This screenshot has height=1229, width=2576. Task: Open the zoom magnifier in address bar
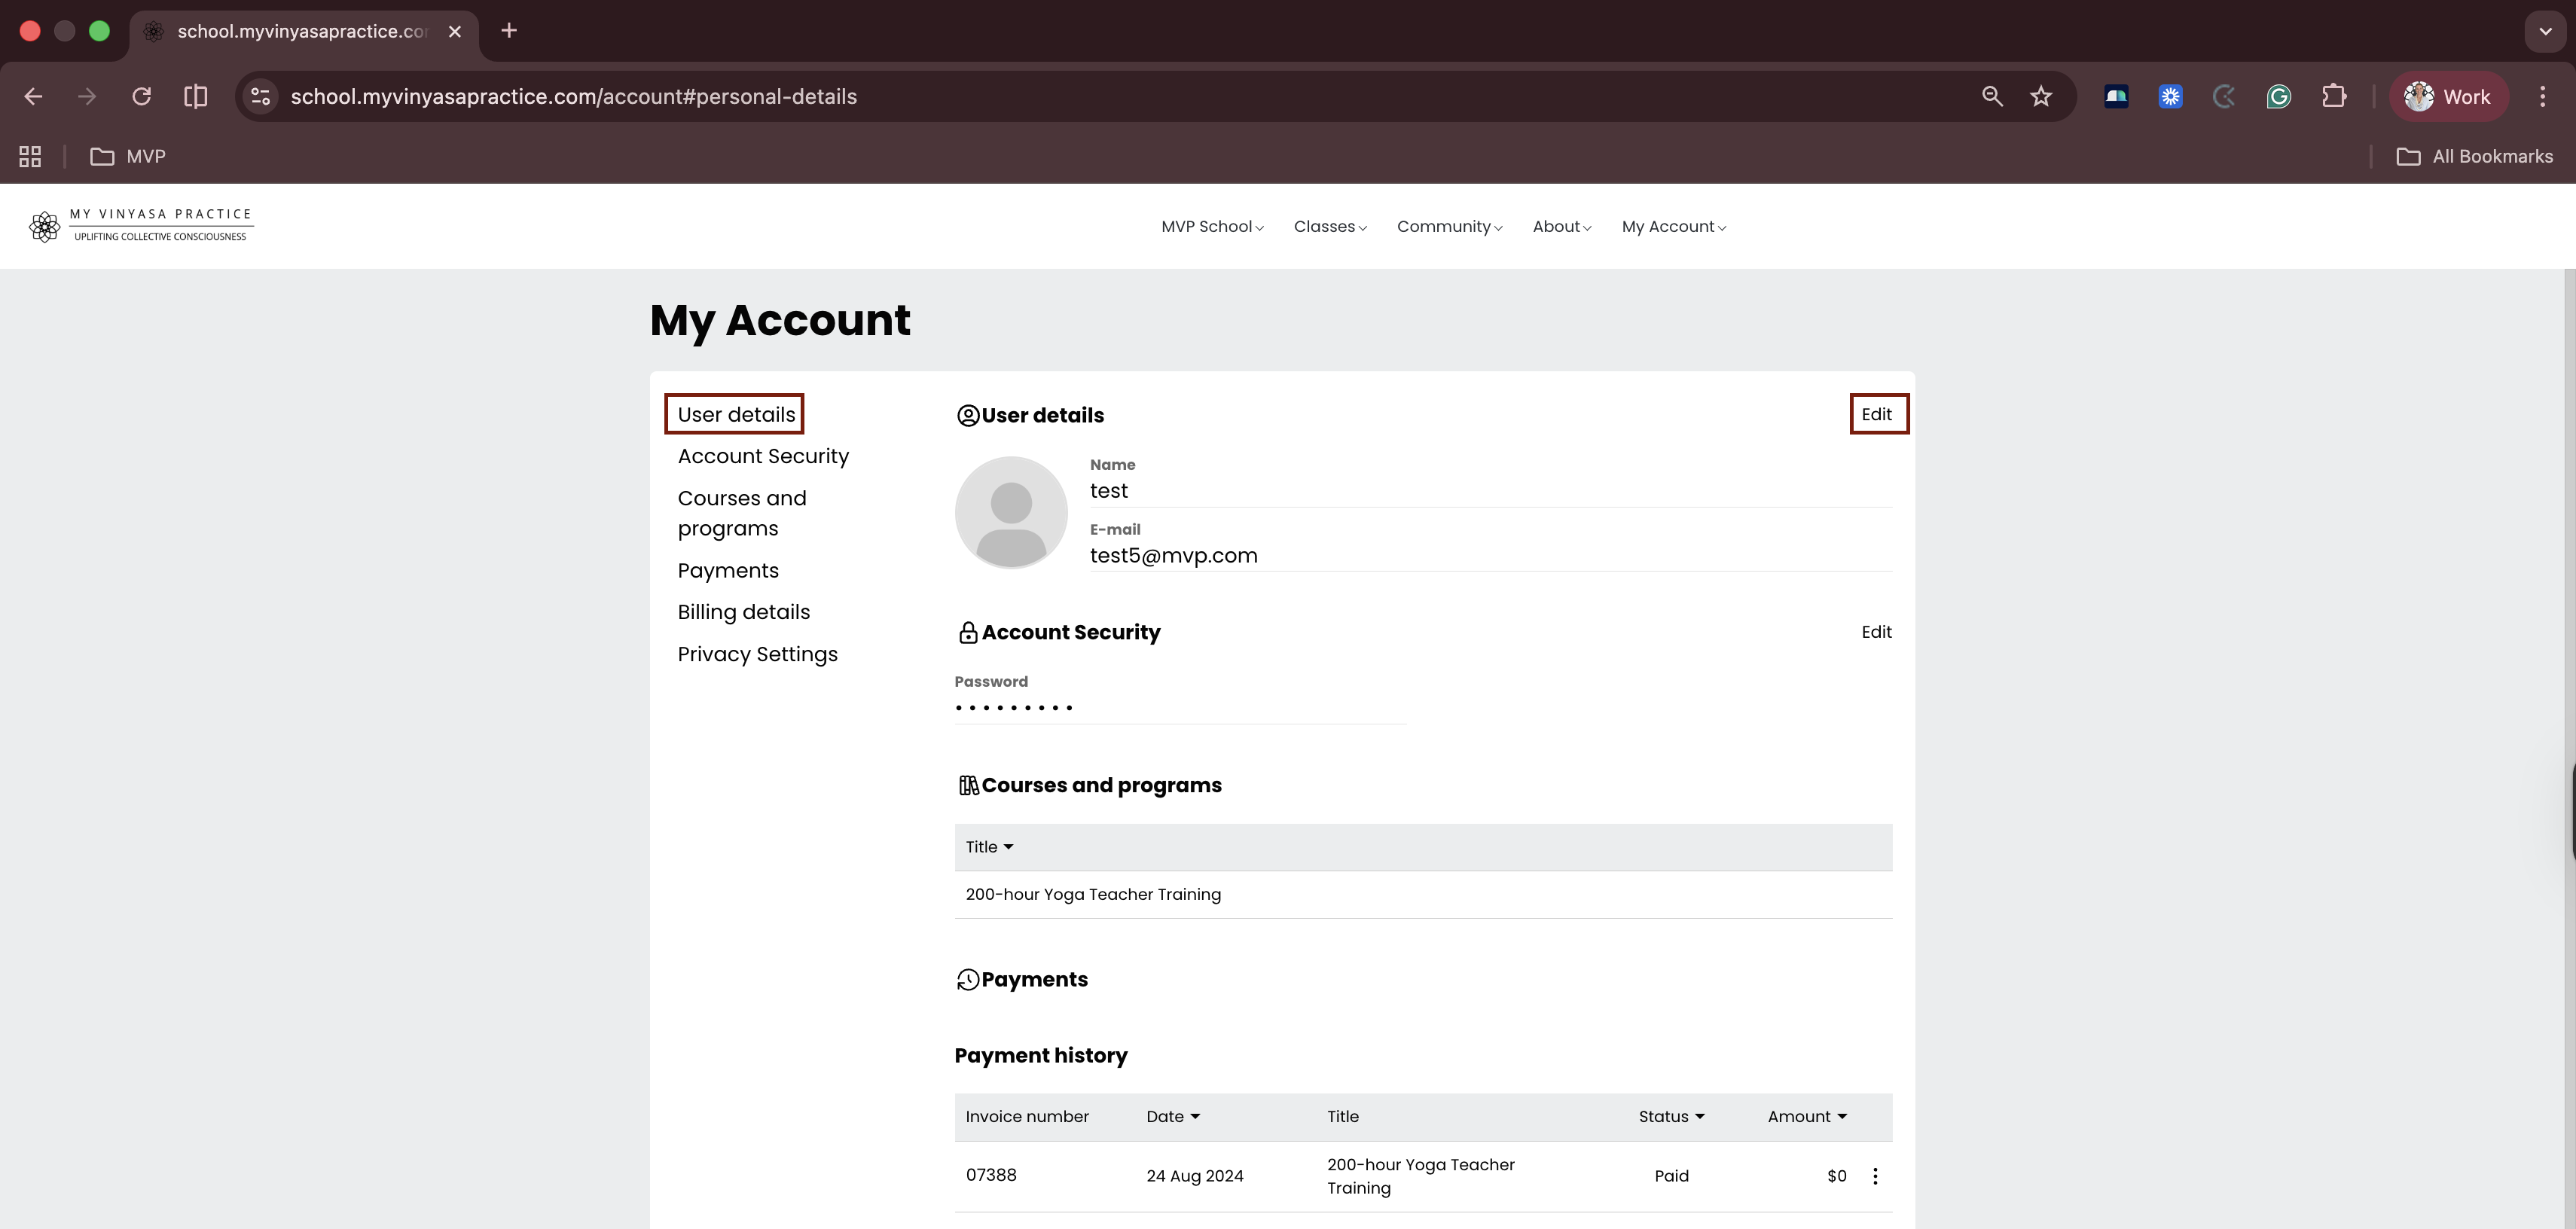click(1992, 96)
